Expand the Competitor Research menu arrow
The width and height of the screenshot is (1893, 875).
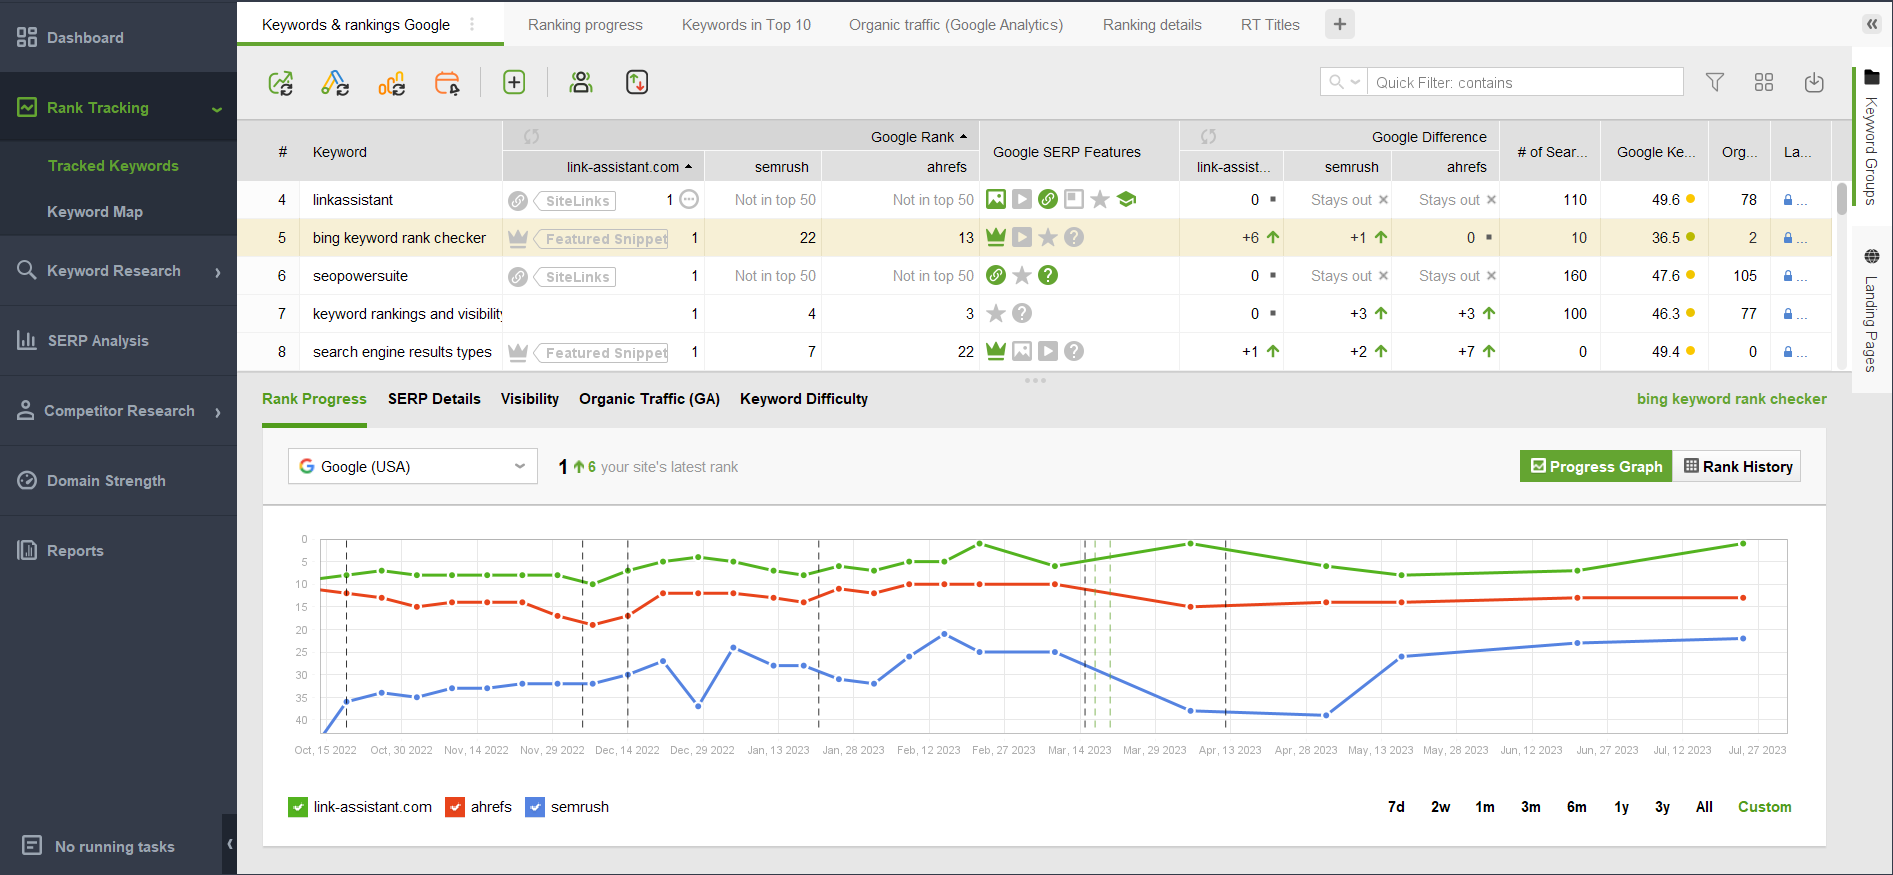tap(218, 412)
